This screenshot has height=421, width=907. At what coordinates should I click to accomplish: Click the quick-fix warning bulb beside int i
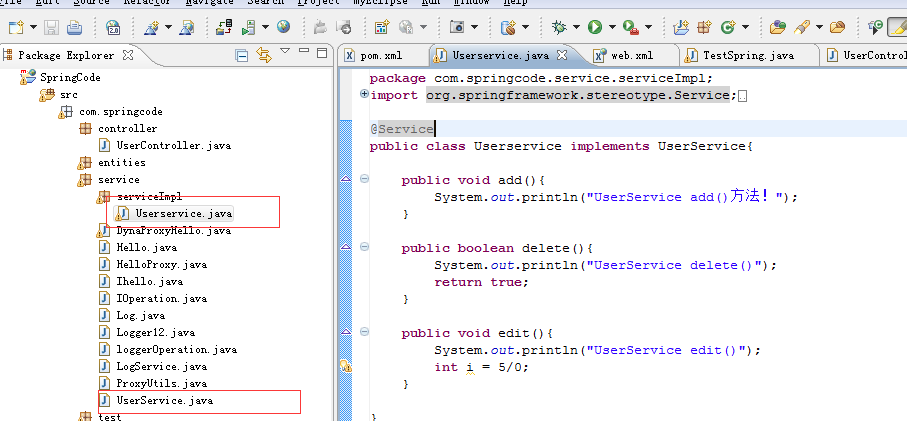(x=346, y=366)
